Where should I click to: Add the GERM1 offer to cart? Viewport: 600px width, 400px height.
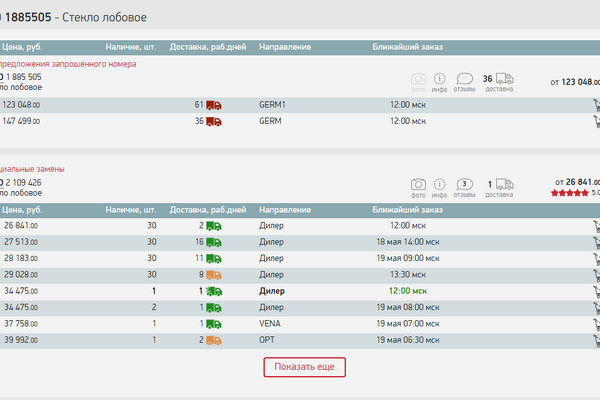tap(596, 105)
